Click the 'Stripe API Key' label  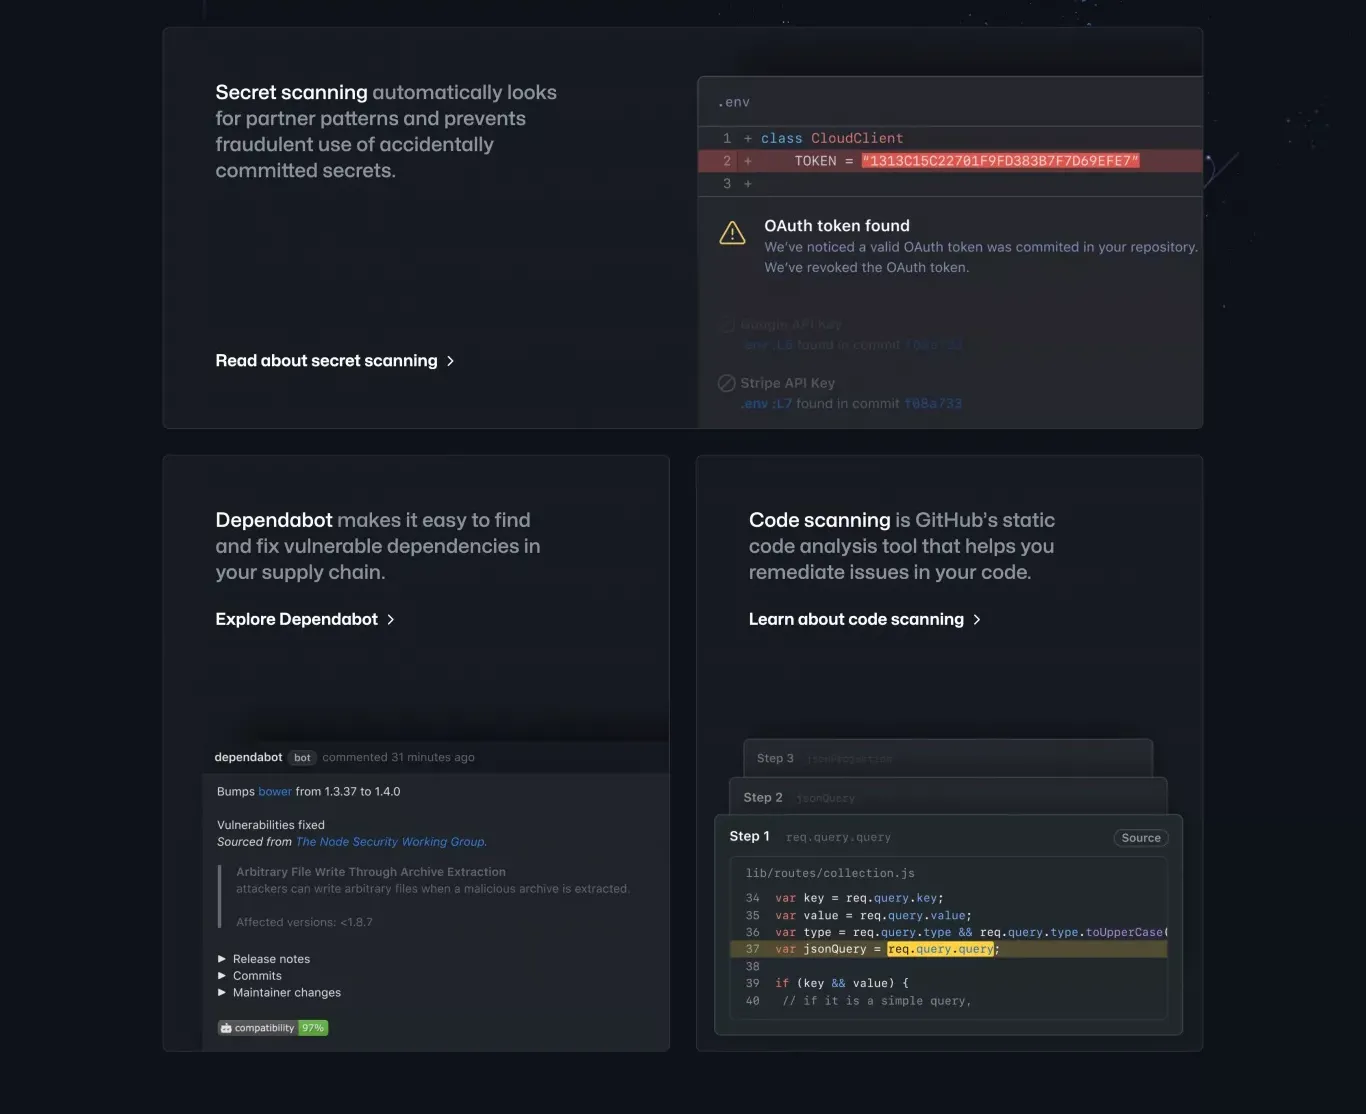coord(788,383)
